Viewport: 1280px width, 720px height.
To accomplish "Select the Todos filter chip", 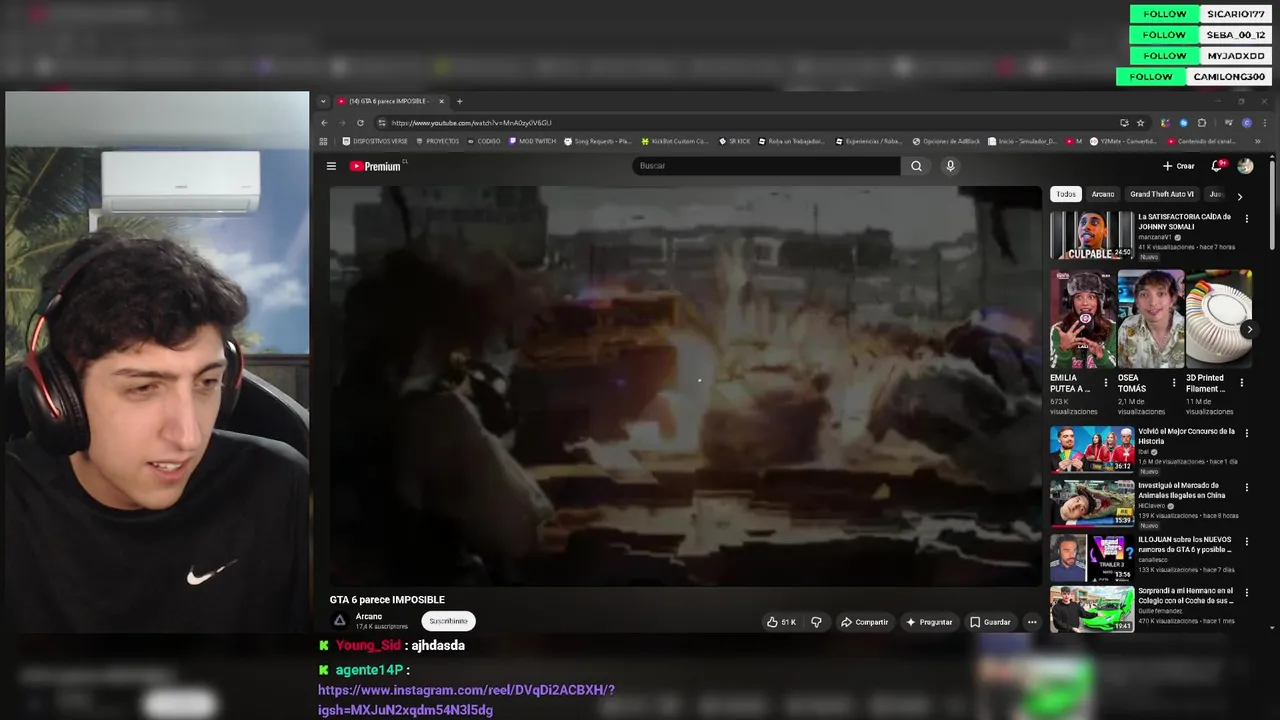I will click(x=1066, y=194).
